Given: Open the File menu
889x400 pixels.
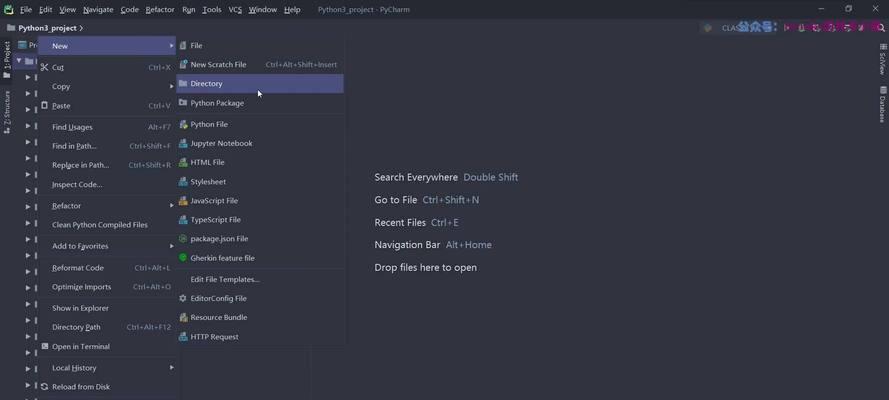Looking at the screenshot, I should click(x=26, y=10).
